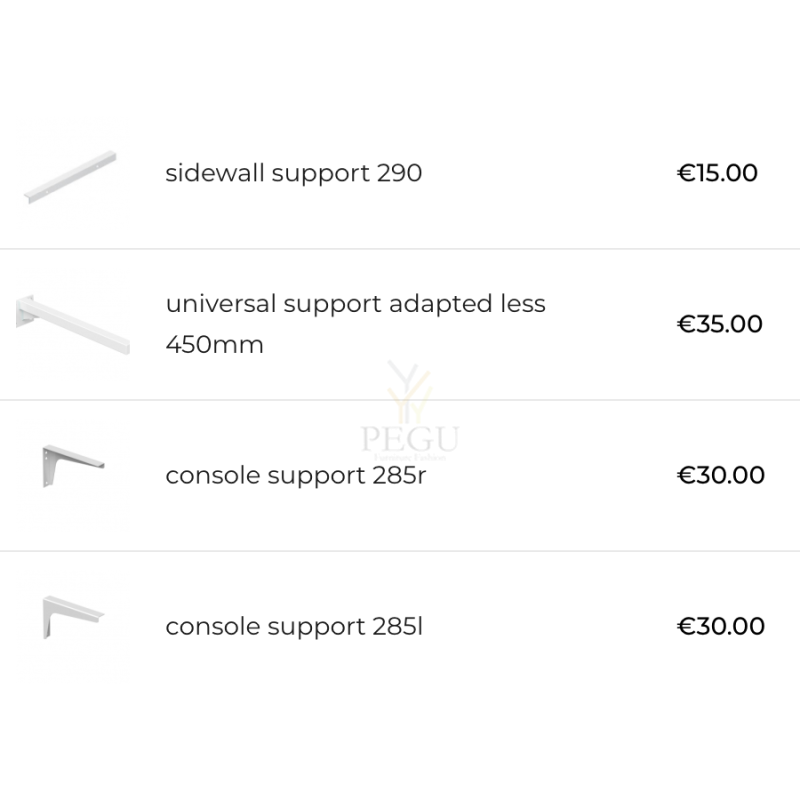Choose the console support 285r title
This screenshot has height=800, width=800.
296,476
